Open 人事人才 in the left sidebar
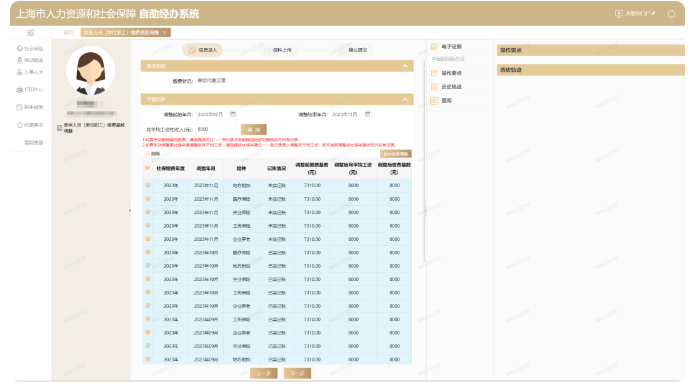This screenshot has height=388, width=698. (30, 72)
